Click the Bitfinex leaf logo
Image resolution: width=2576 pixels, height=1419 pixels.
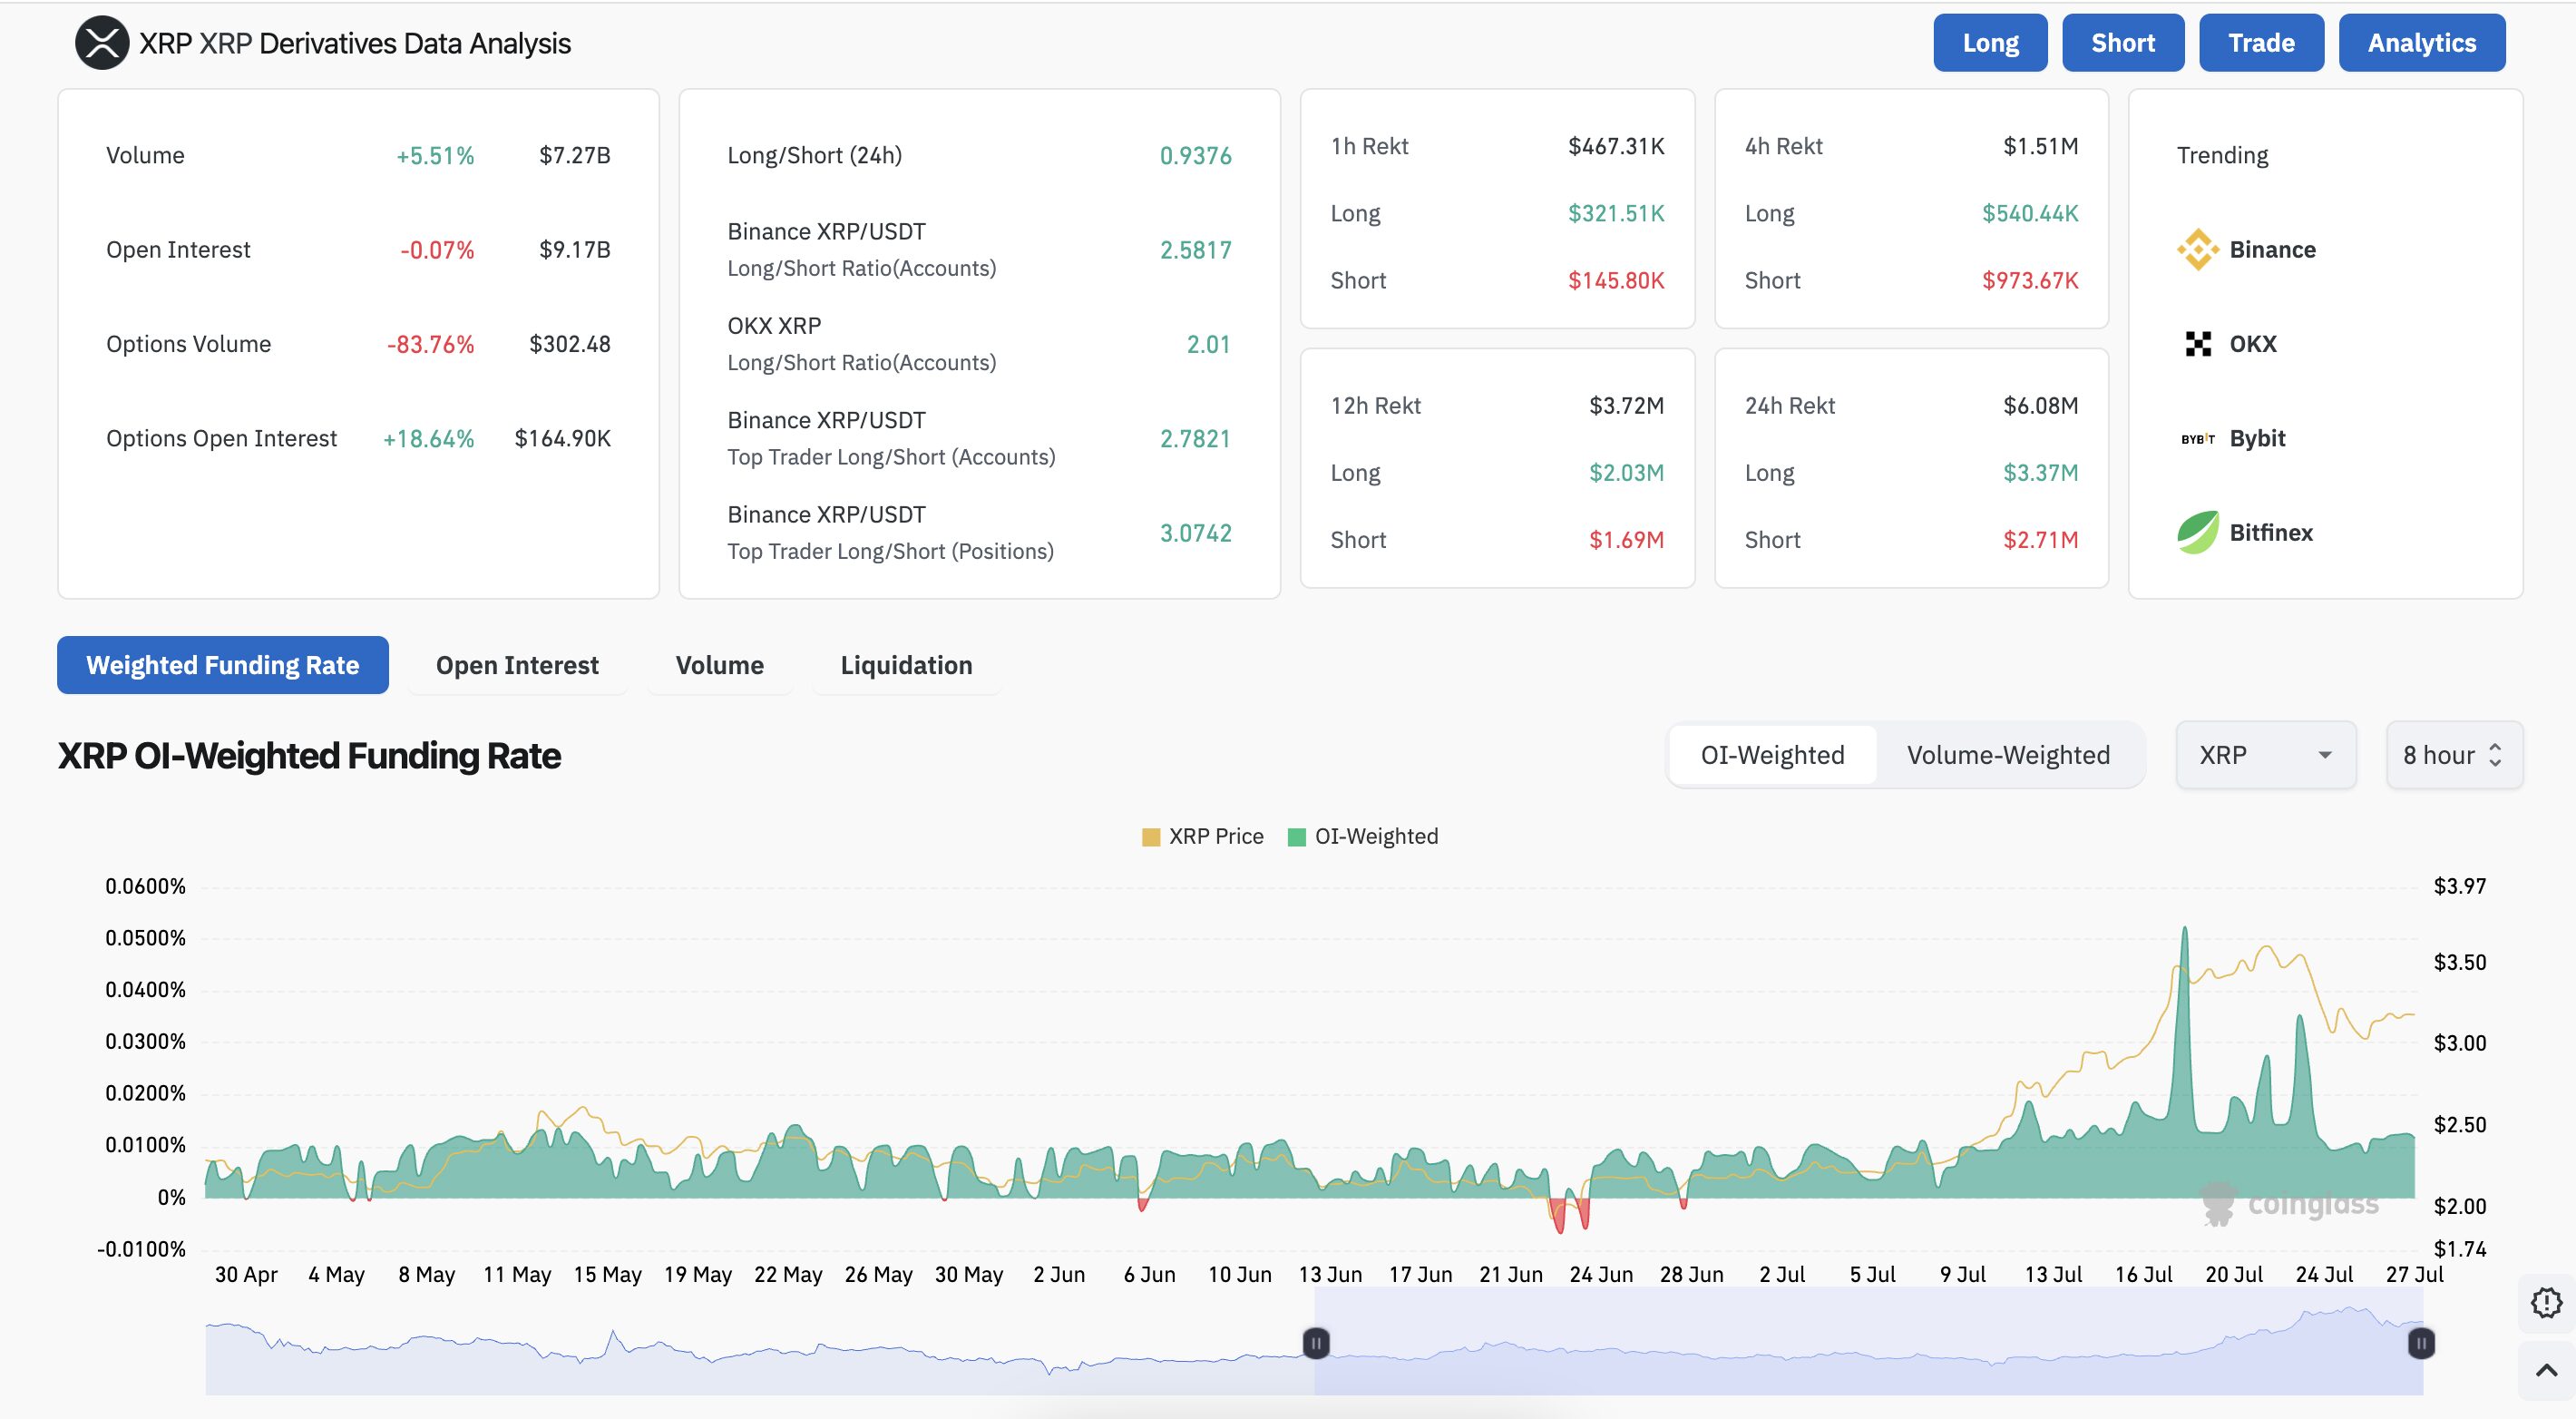2197,533
